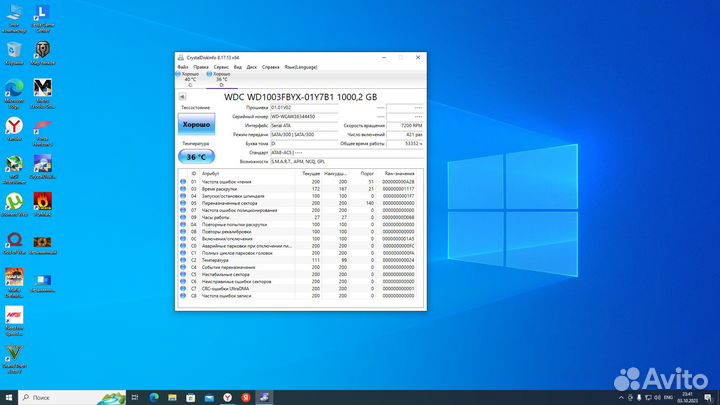The height and width of the screenshot is (405, 720).
Task: Open Мир танков shield desktop shortcut
Action: click(x=42, y=53)
